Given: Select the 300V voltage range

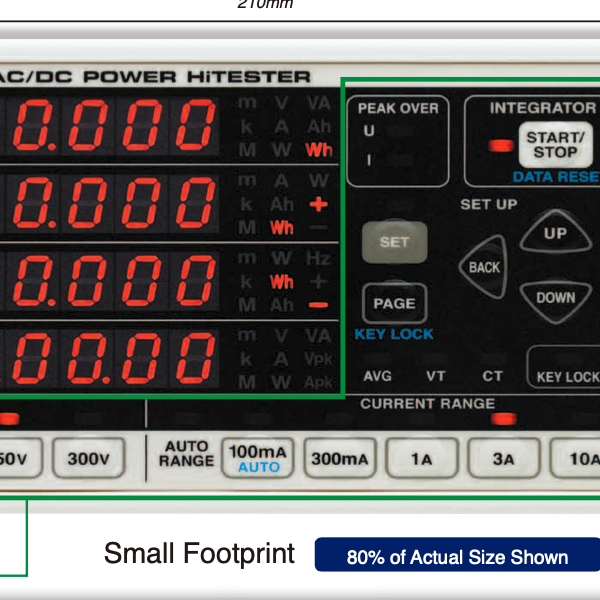Looking at the screenshot, I should coord(88,458).
